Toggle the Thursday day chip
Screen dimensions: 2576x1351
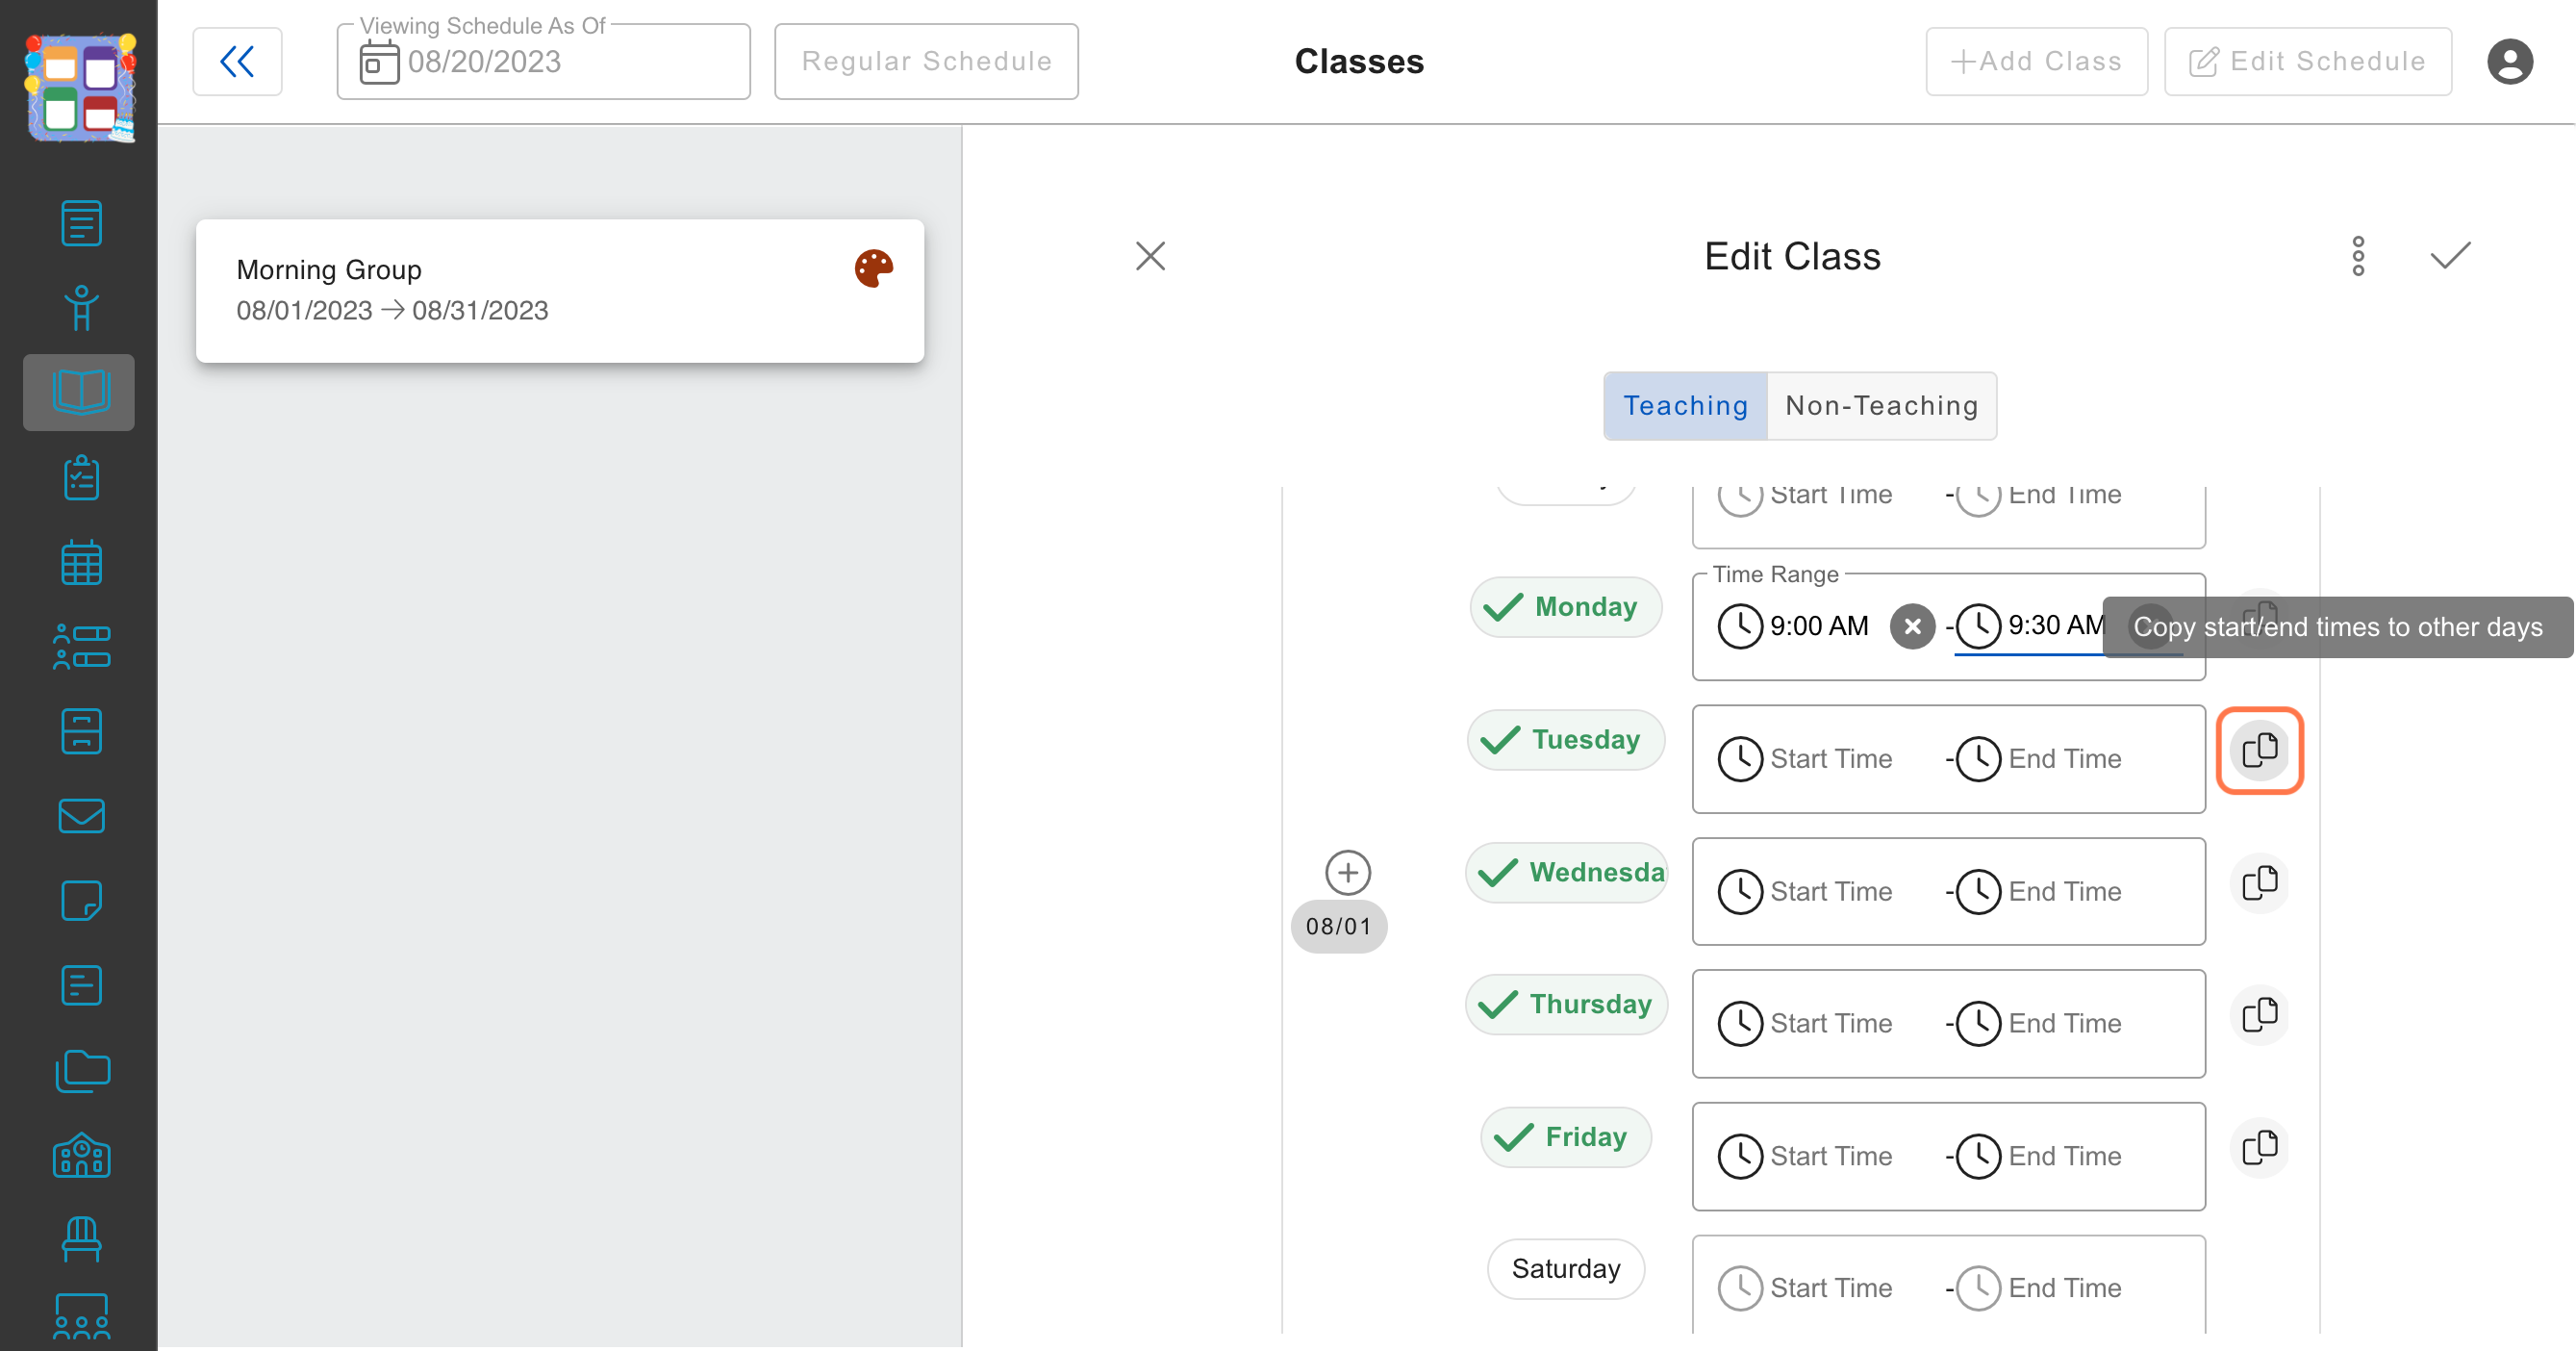(1566, 1004)
